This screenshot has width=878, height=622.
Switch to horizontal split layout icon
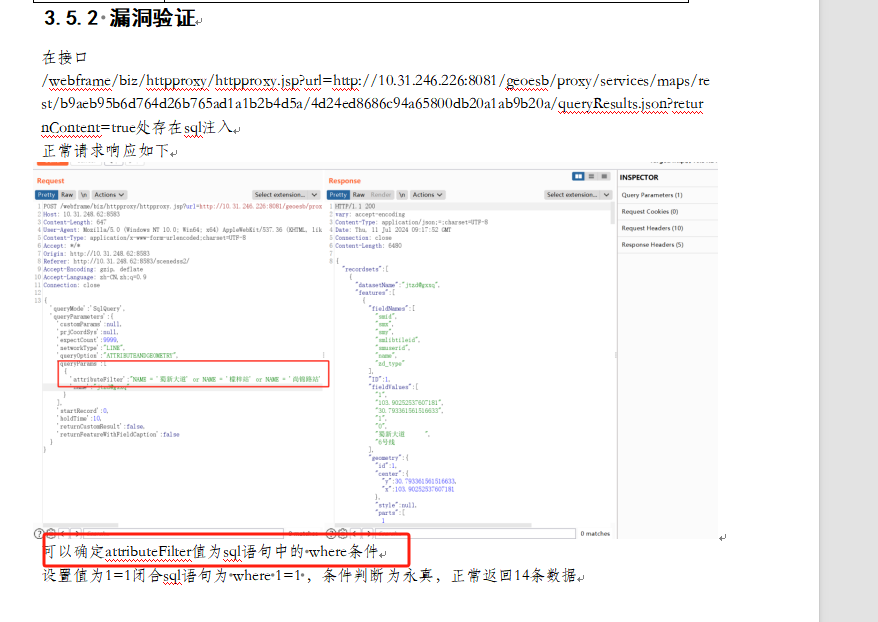[x=590, y=177]
